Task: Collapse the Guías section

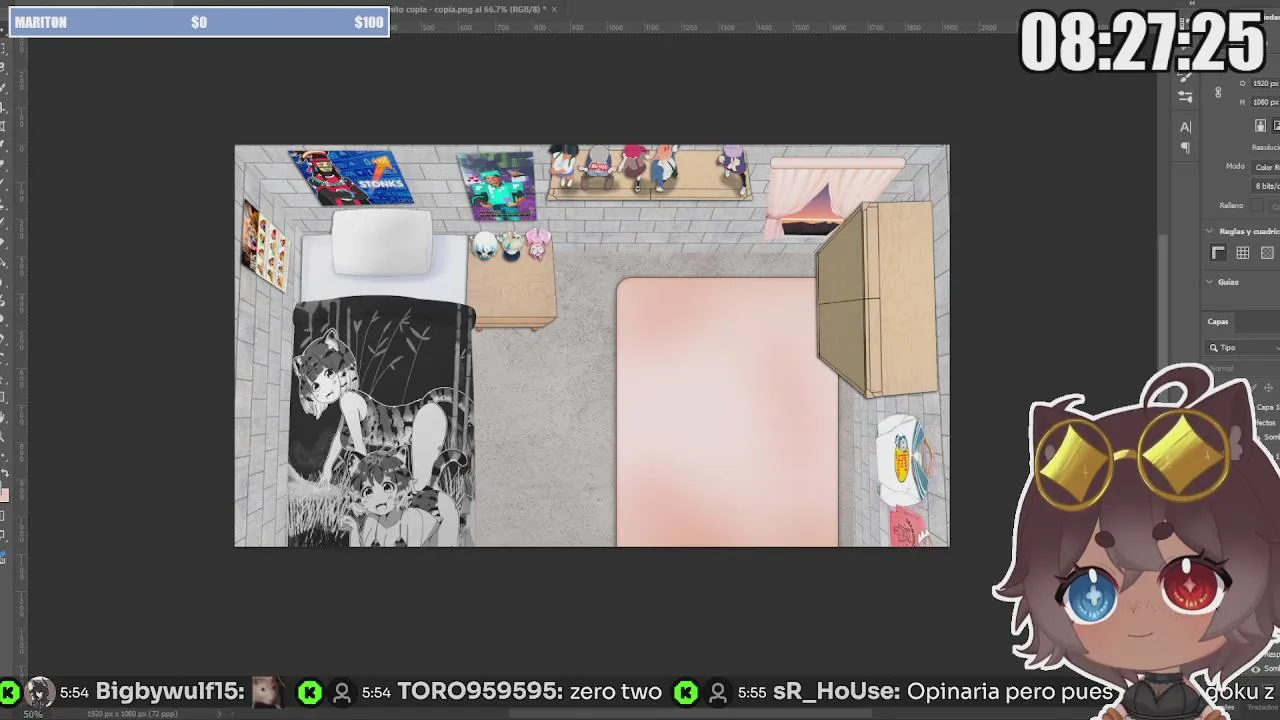Action: click(x=1209, y=282)
